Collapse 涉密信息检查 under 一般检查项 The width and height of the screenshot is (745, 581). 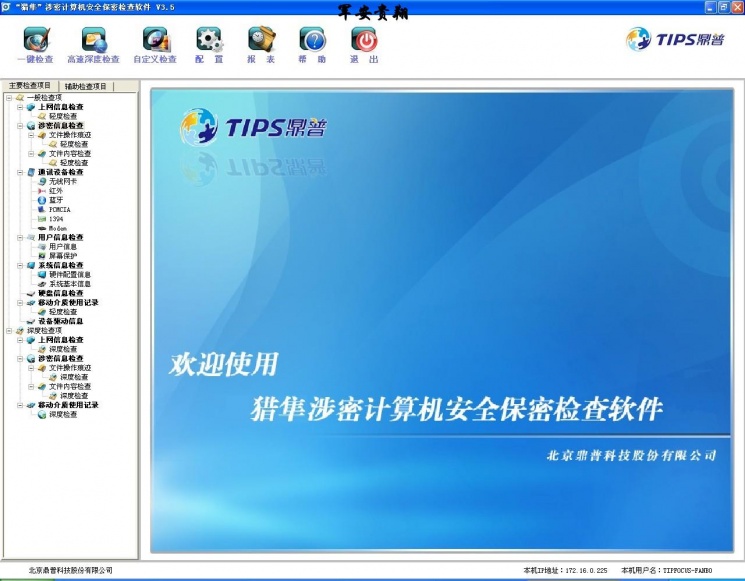20,126
